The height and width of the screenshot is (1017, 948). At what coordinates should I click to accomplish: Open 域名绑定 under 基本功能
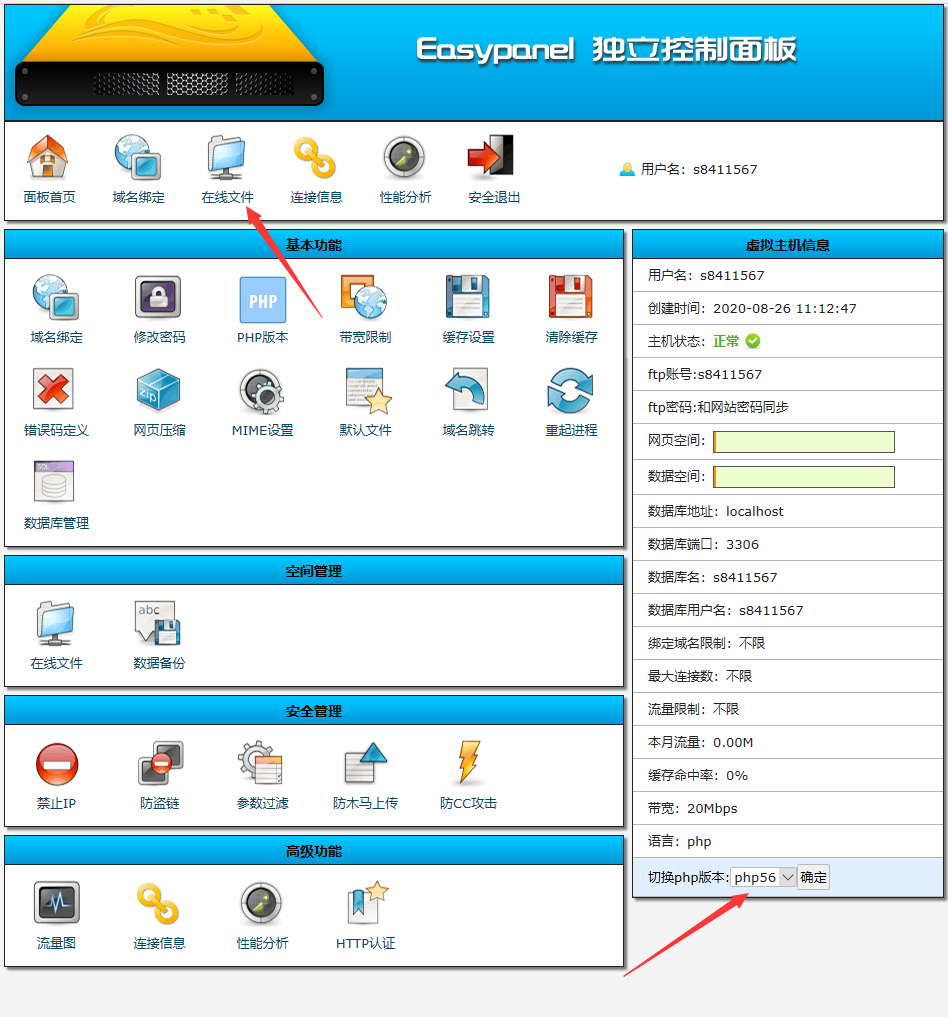[56, 297]
